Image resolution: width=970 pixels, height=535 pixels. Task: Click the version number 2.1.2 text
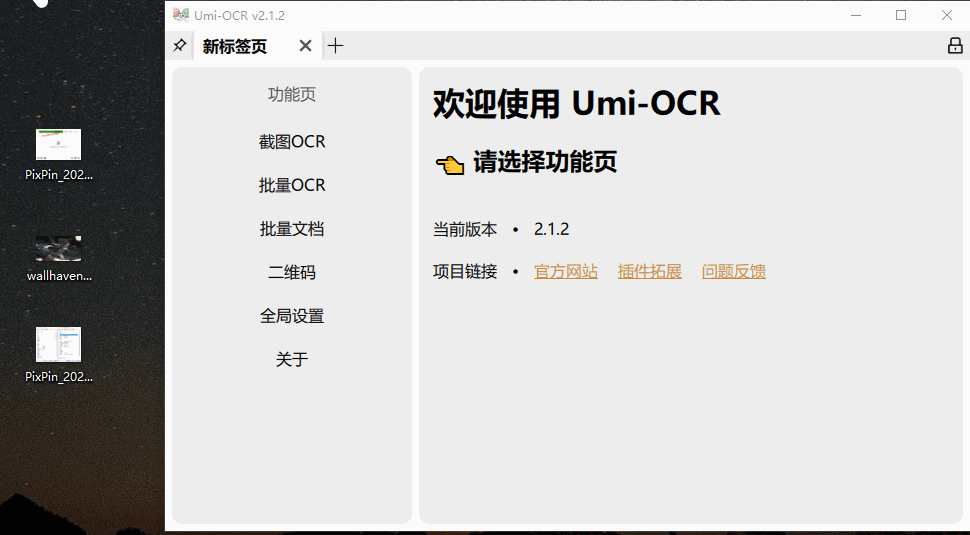click(551, 229)
